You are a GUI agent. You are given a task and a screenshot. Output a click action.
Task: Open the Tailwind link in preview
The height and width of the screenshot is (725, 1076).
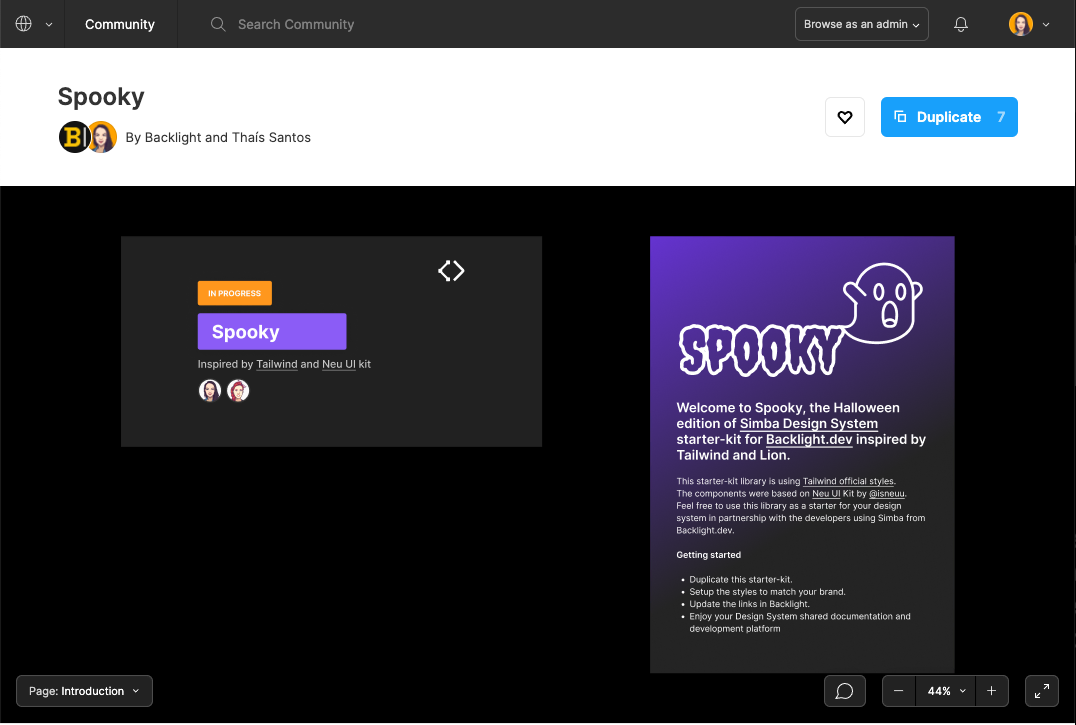[x=277, y=364]
